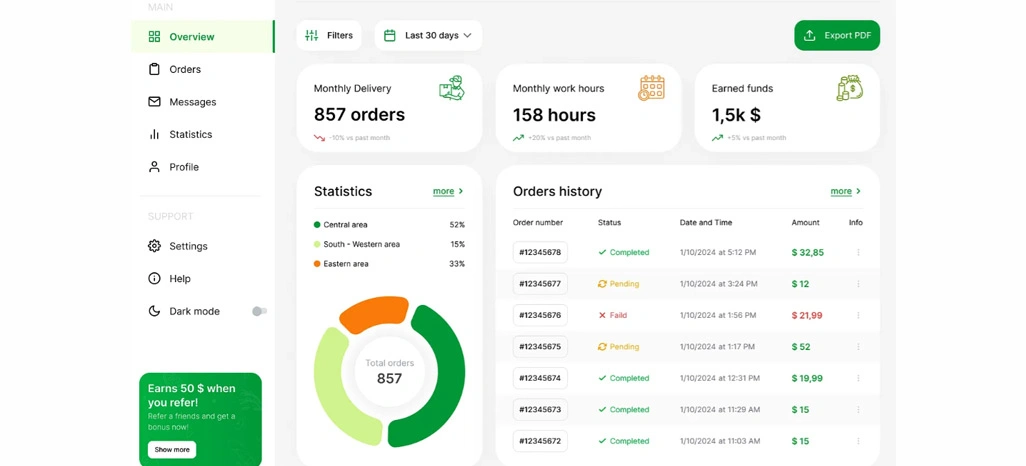
Task: Click the Statistics more link
Action: pyautogui.click(x=444, y=191)
